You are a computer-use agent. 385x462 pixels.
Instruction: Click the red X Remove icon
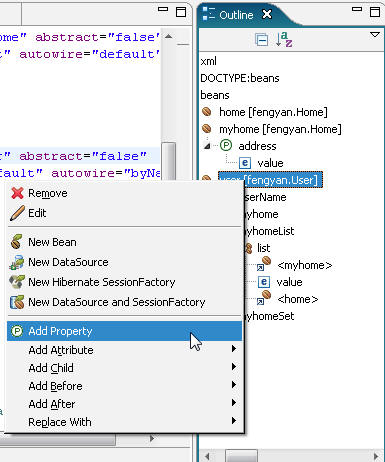[x=17, y=193]
